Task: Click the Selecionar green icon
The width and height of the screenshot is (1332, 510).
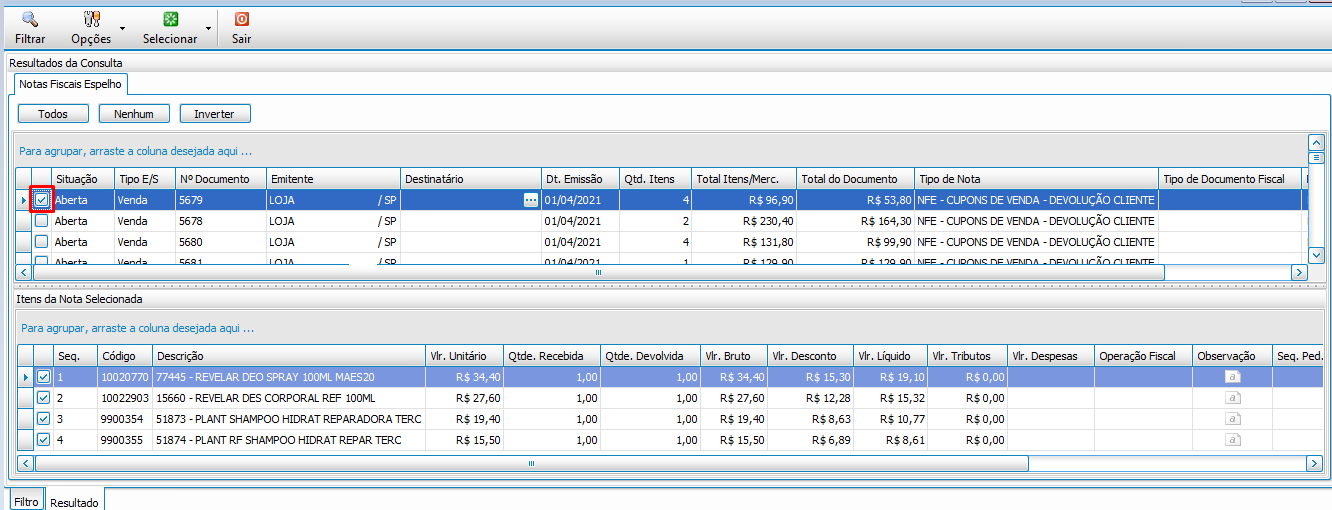Action: click(x=170, y=19)
